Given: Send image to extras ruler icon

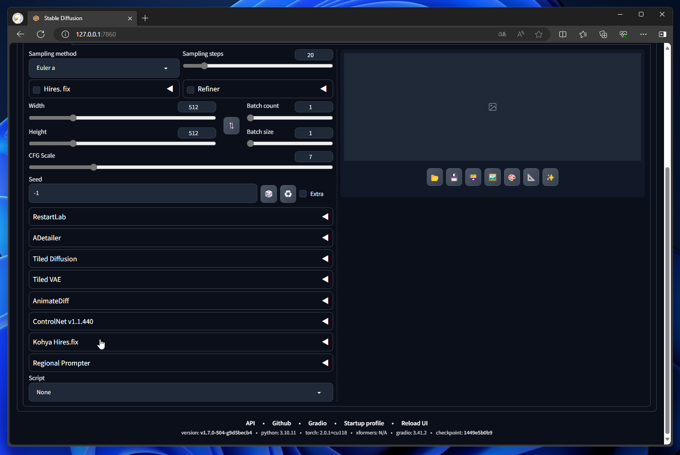Looking at the screenshot, I should click(x=531, y=177).
